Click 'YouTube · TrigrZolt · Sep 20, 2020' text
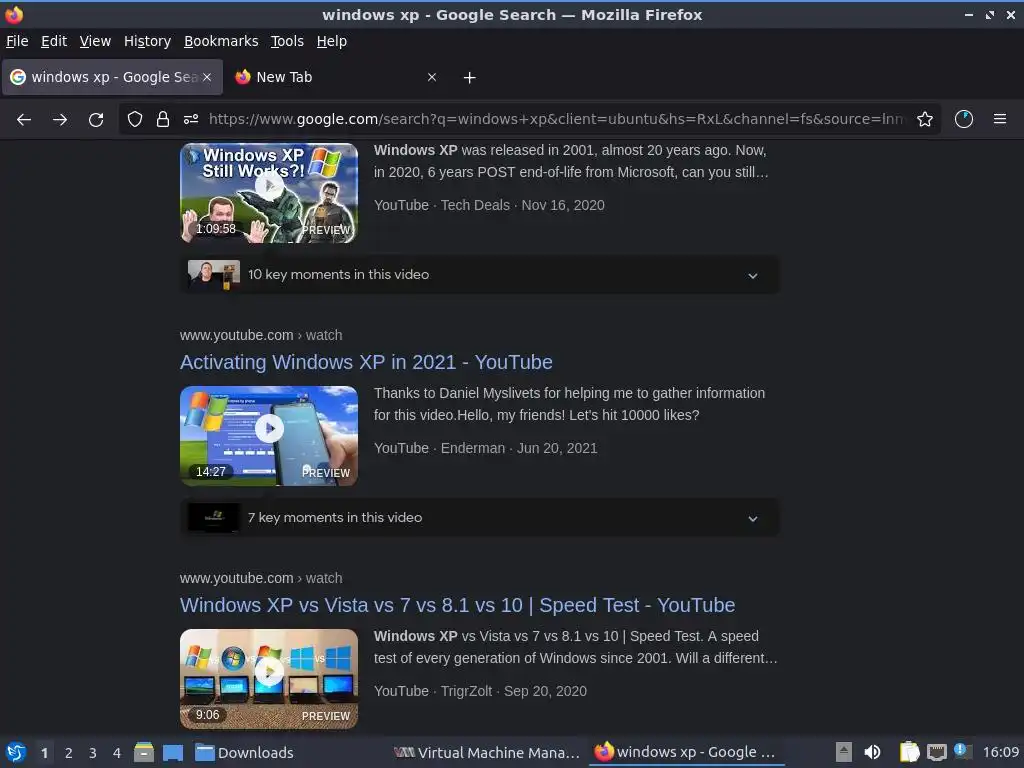This screenshot has height=768, width=1024. click(481, 692)
